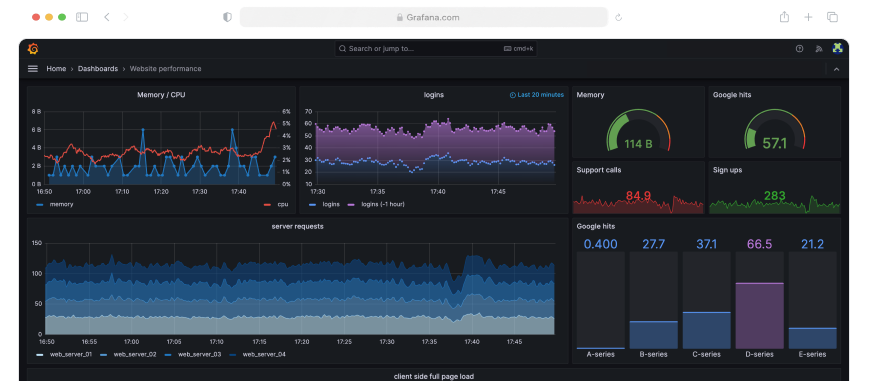This screenshot has height=381, width=870.
Task: Click the 21.2 E-series value
Action: tap(812, 244)
